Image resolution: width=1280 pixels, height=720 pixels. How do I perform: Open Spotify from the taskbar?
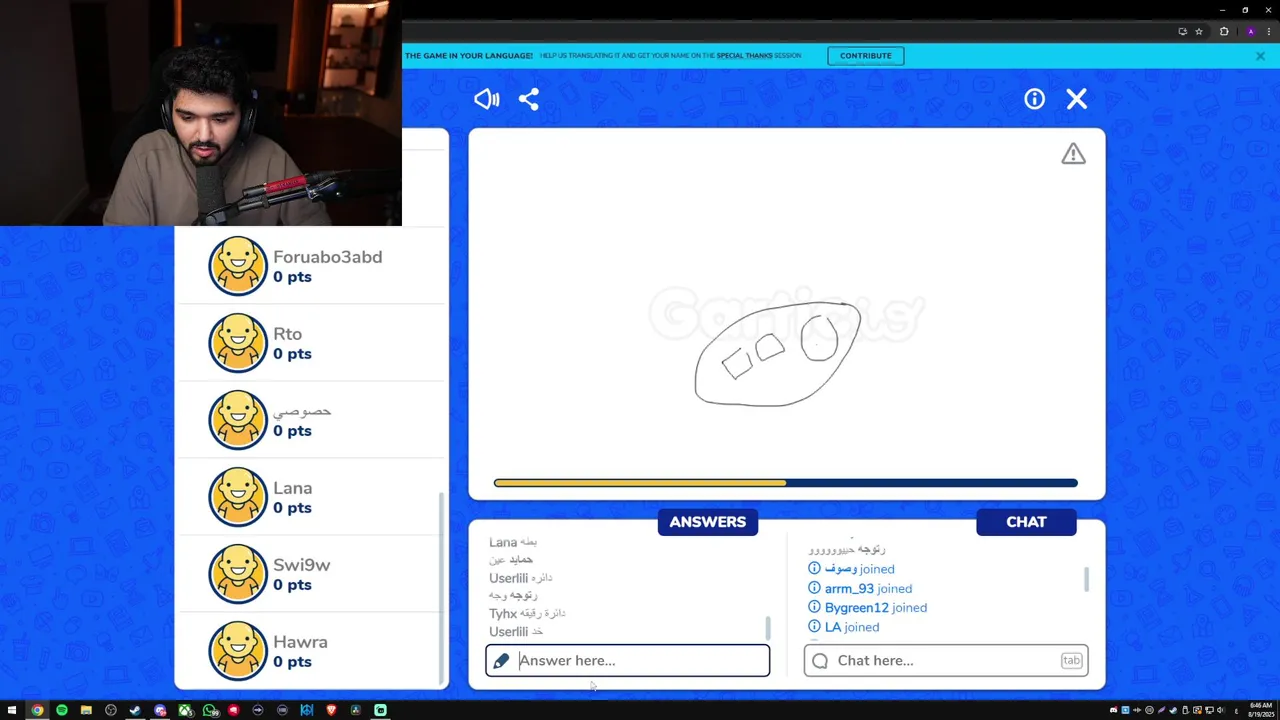click(x=62, y=710)
